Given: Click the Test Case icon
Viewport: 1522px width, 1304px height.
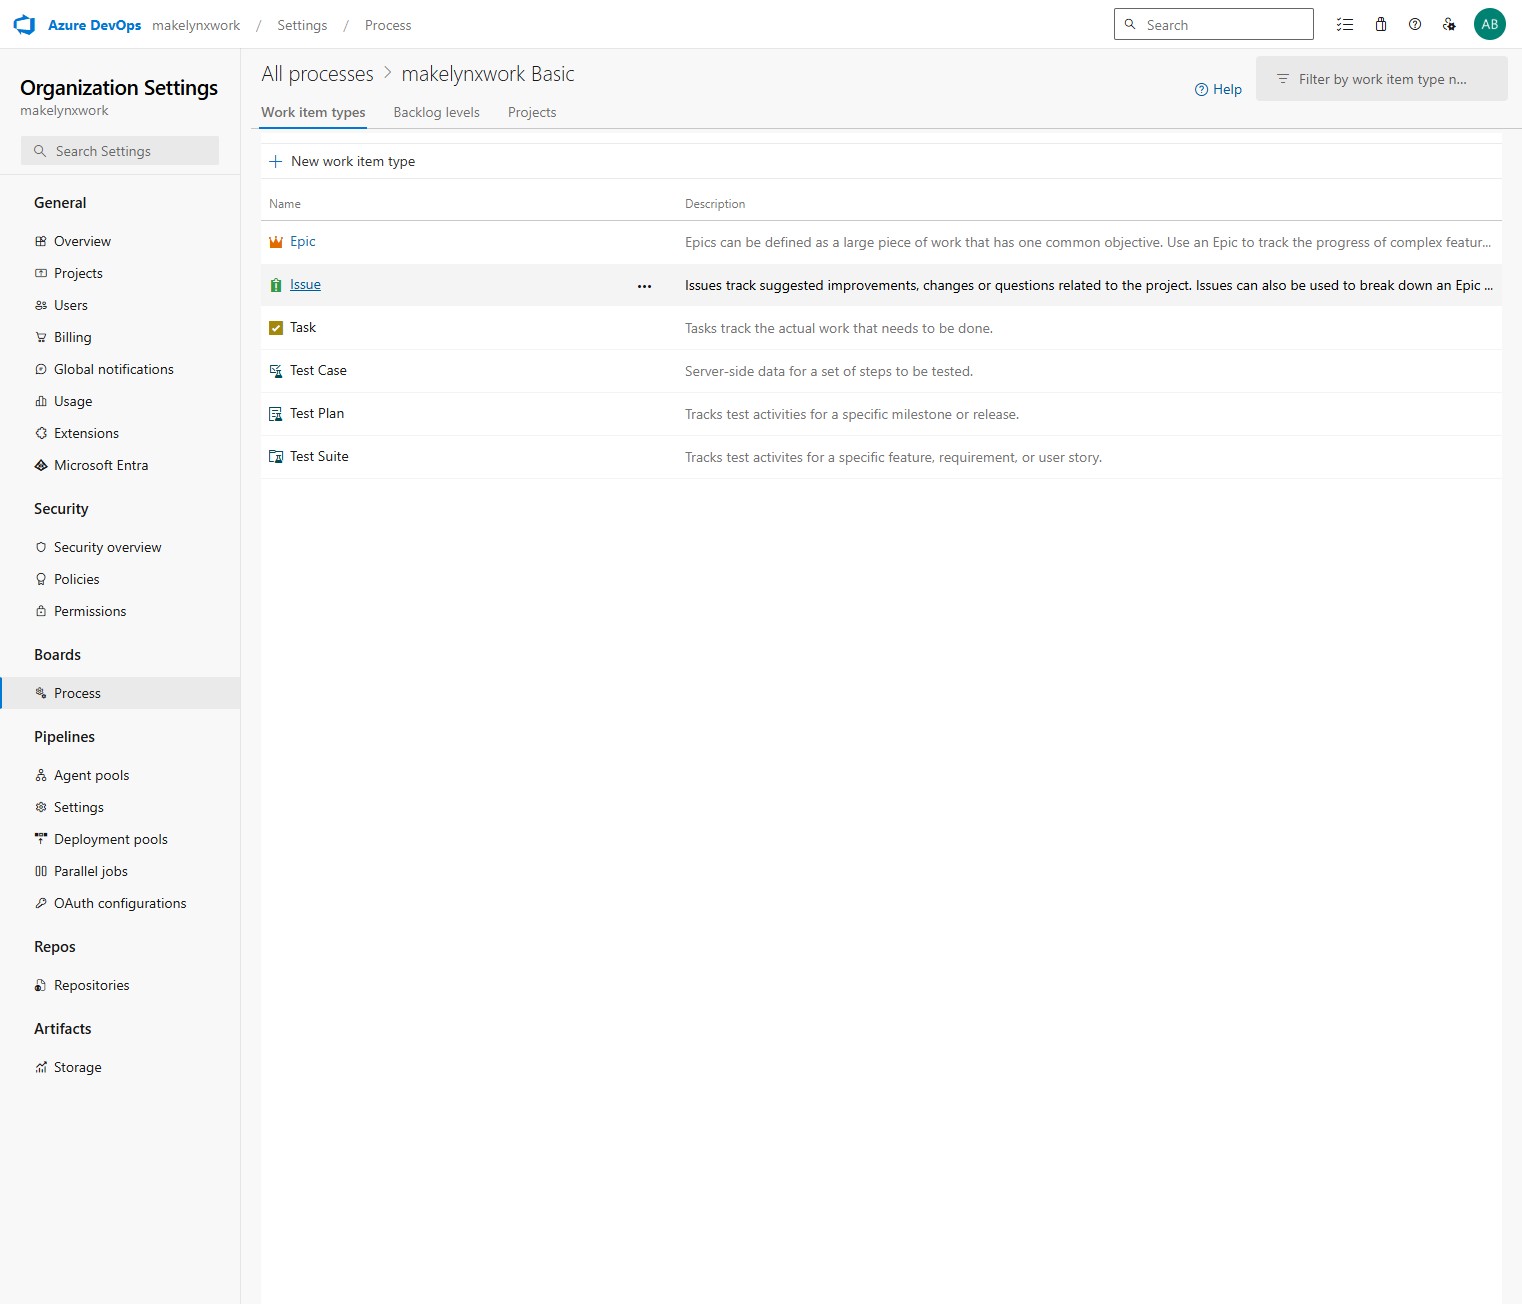Looking at the screenshot, I should (276, 371).
